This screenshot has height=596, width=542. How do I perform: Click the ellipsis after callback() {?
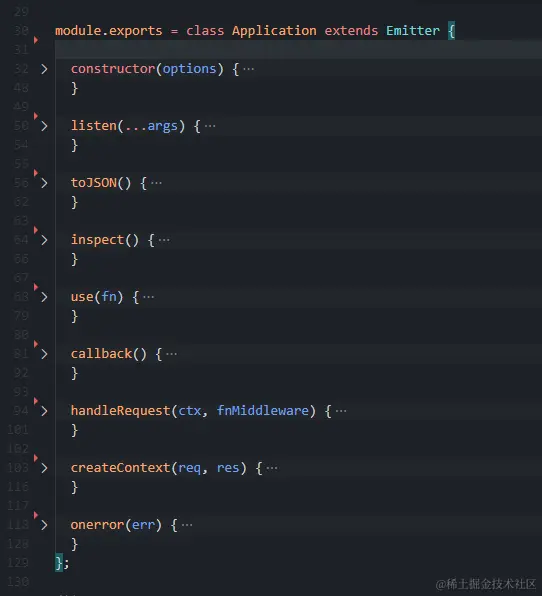pos(171,354)
